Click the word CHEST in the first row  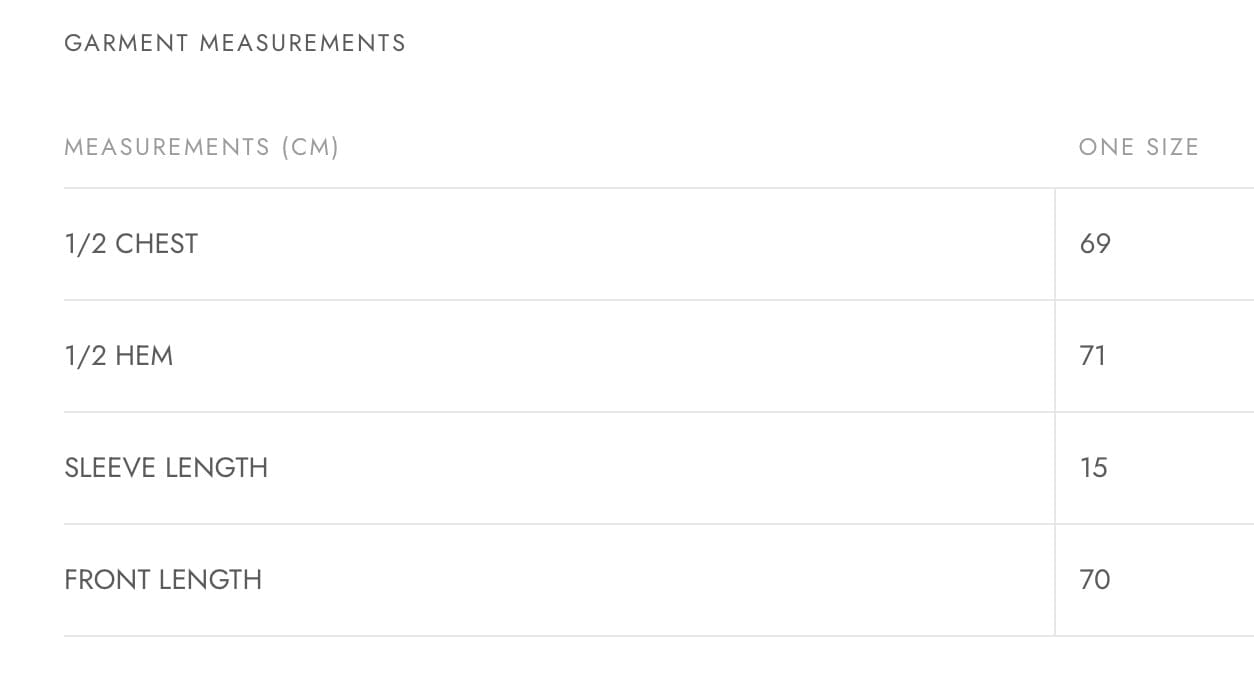tap(157, 244)
